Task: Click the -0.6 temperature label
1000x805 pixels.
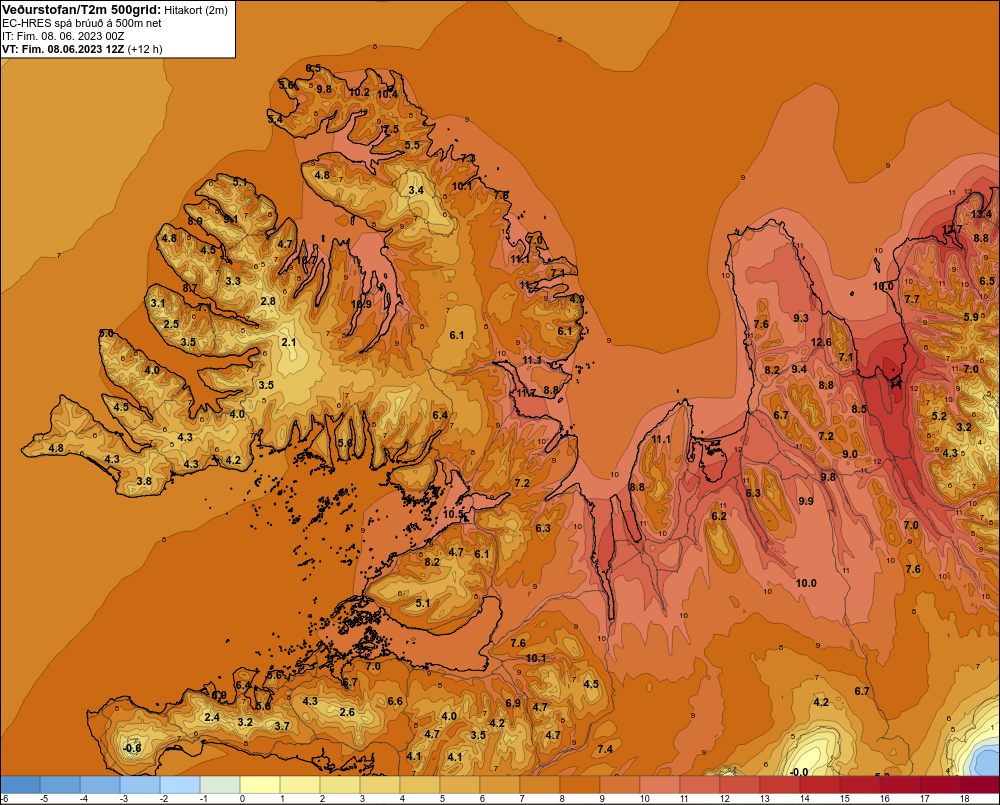Action: (131, 748)
